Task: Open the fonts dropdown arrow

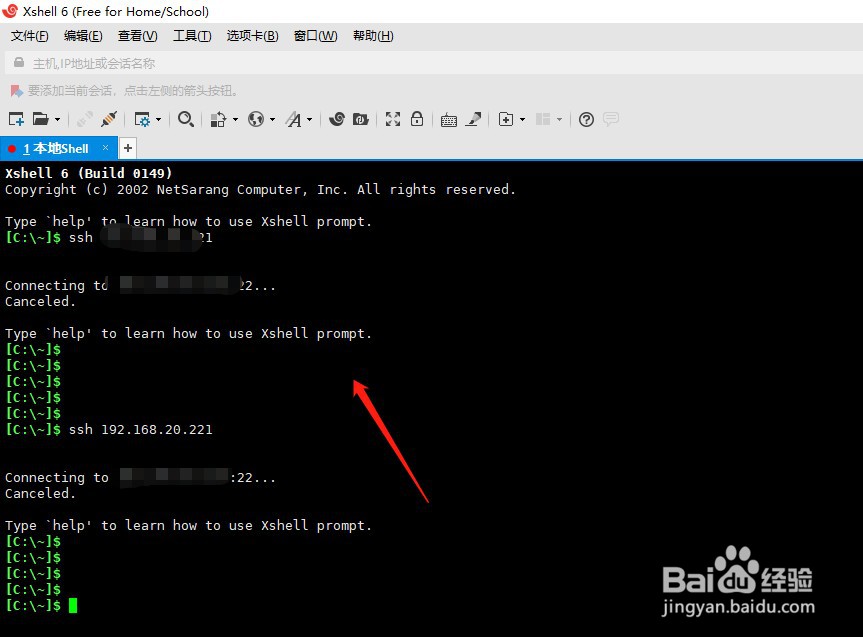Action: tap(308, 119)
